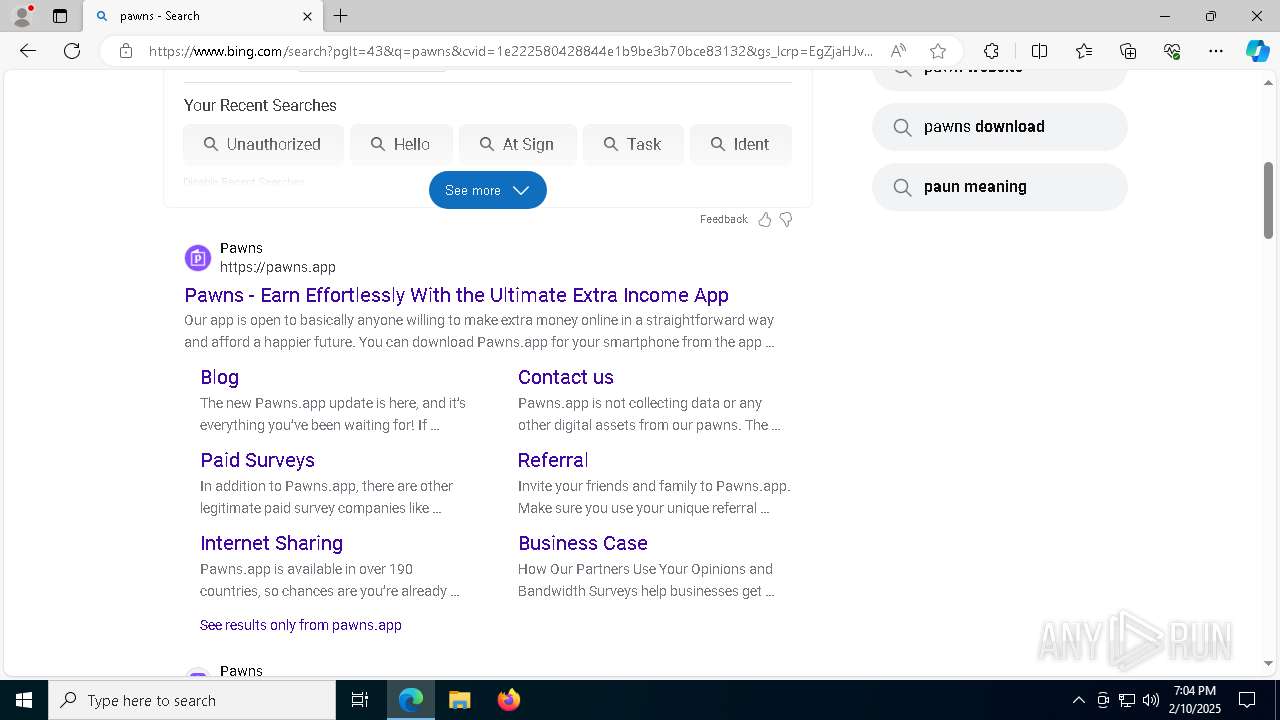This screenshot has height=720, width=1280.
Task: Open Pawns Earn Effortlessly result title
Action: (456, 295)
